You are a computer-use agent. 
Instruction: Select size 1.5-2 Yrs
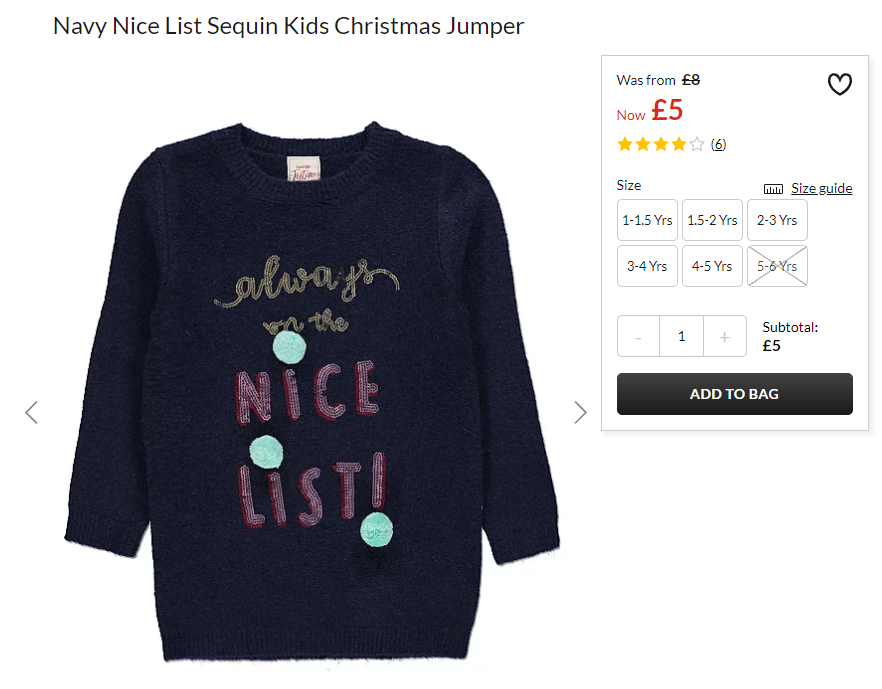[712, 220]
